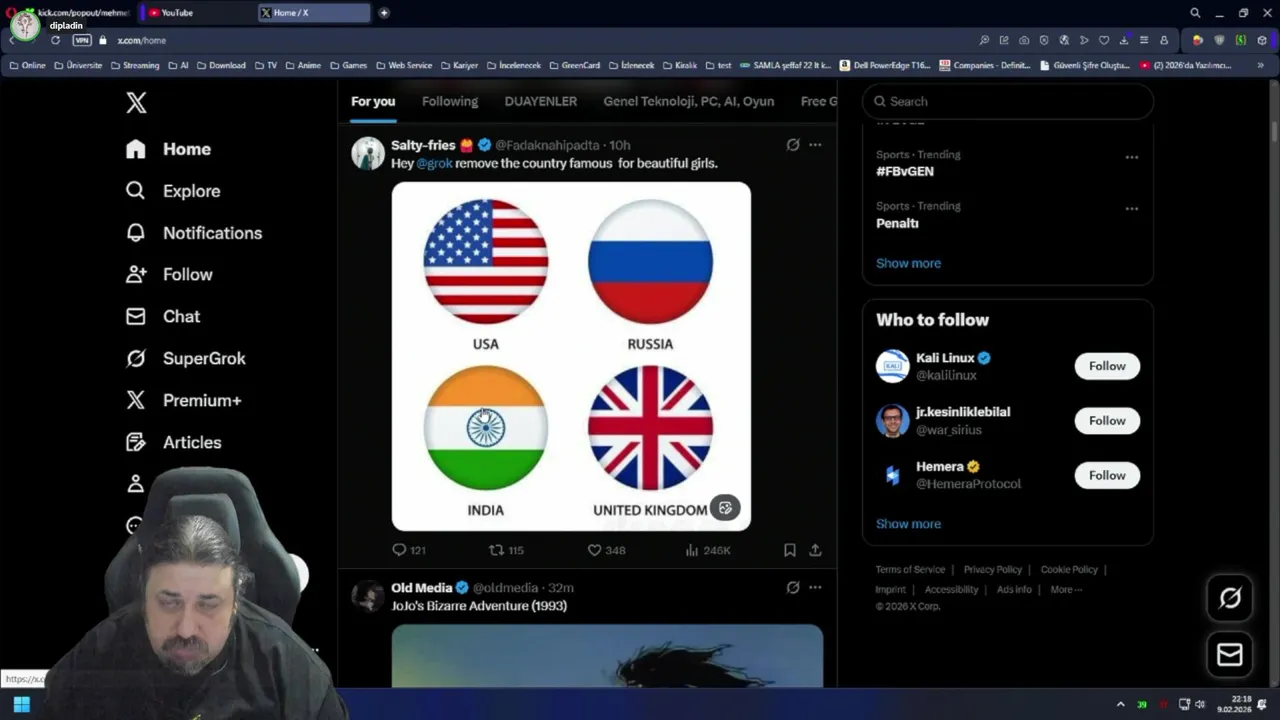Open the Privacy Policy link

993,569
